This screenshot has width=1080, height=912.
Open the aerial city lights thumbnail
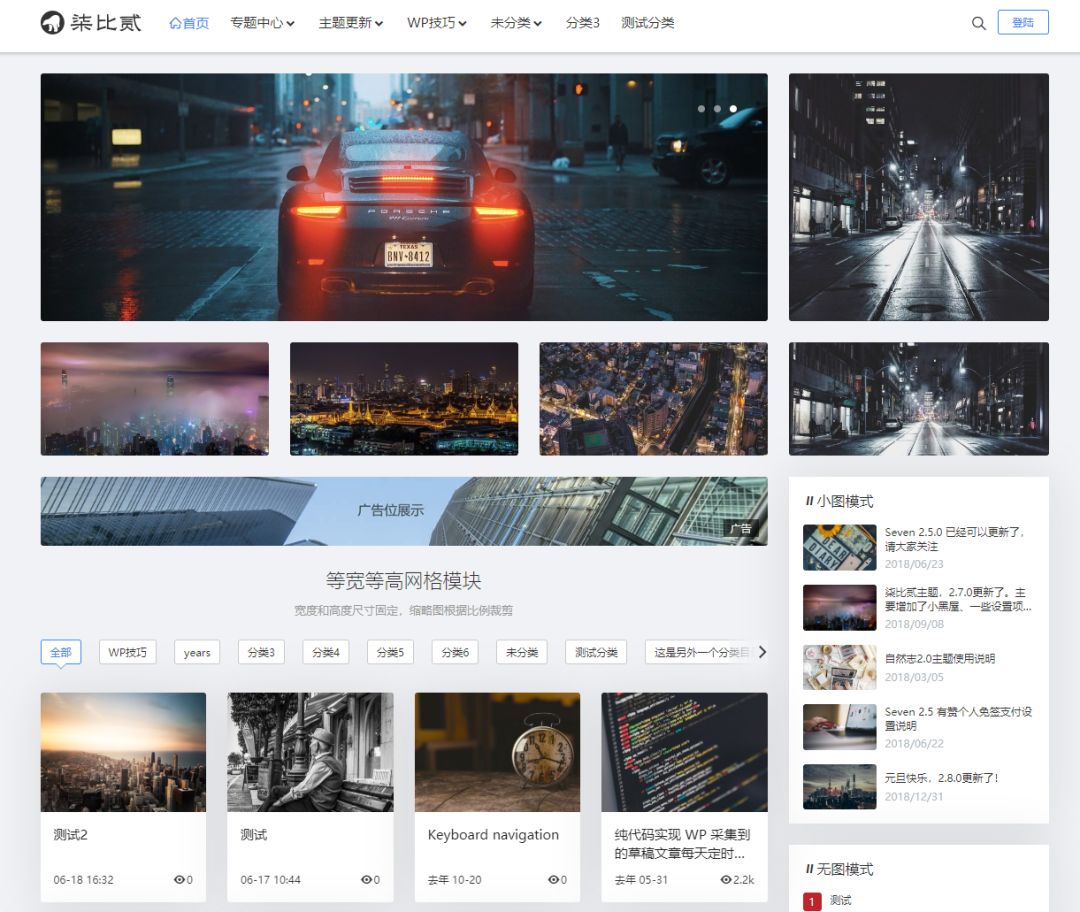coord(653,399)
